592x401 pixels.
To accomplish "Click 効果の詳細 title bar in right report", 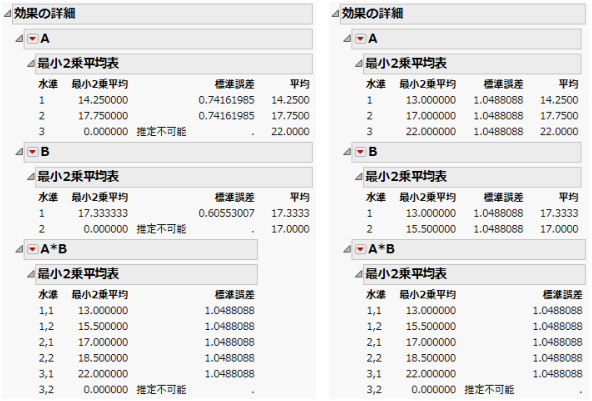I will (x=463, y=14).
